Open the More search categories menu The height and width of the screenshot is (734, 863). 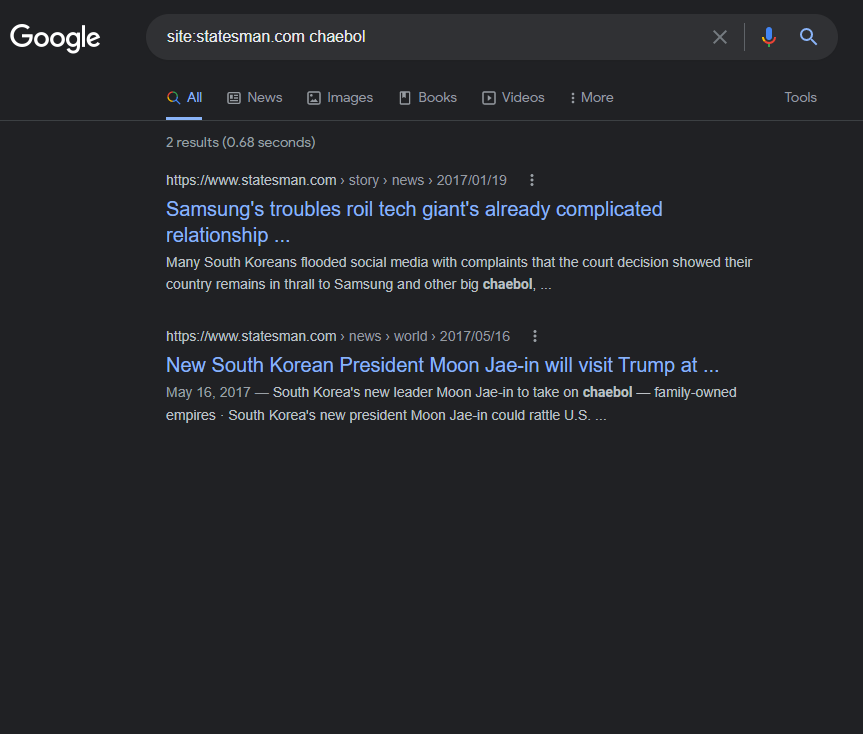click(592, 98)
